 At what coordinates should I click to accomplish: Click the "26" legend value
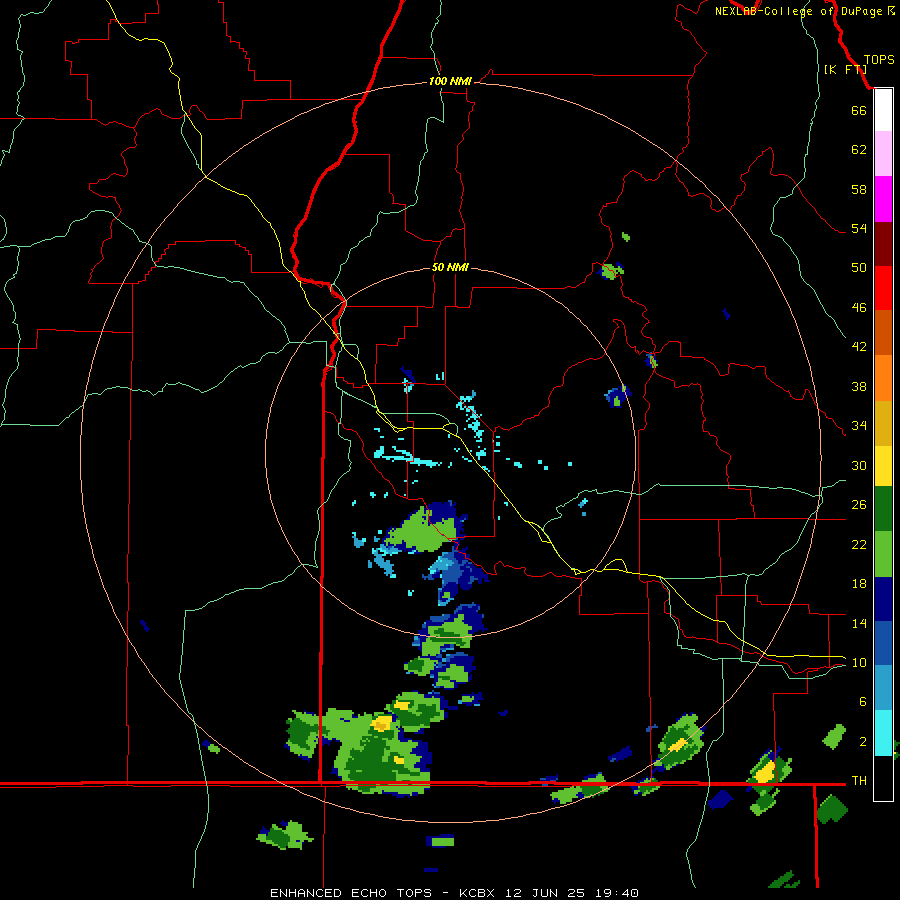pos(859,505)
